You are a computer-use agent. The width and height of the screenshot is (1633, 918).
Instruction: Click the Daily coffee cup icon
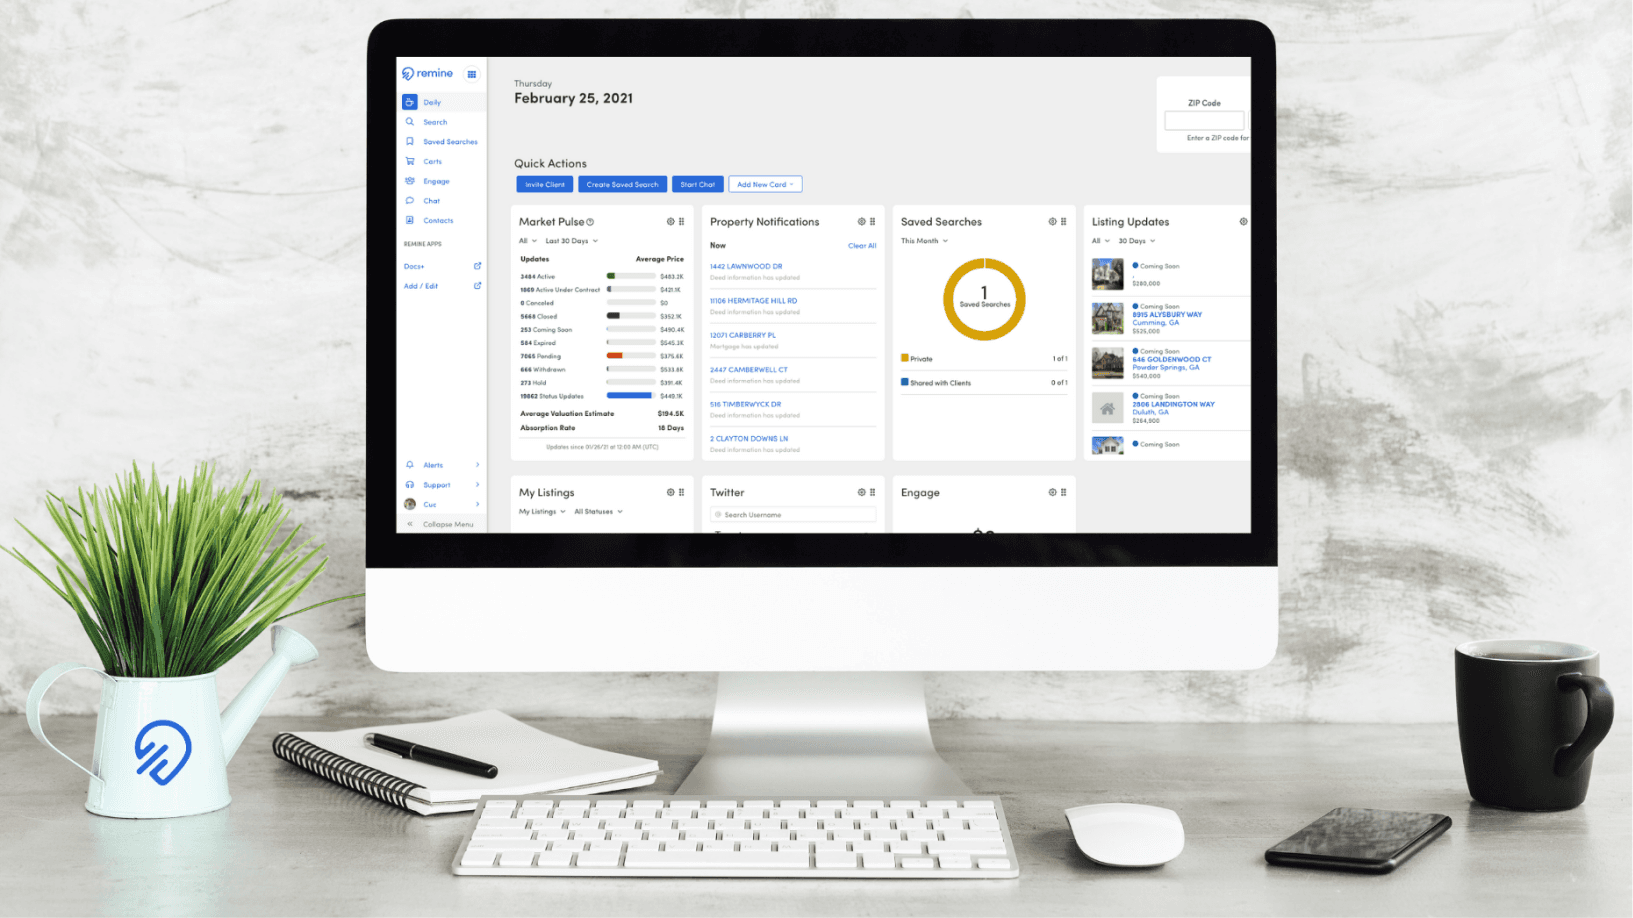coord(410,102)
